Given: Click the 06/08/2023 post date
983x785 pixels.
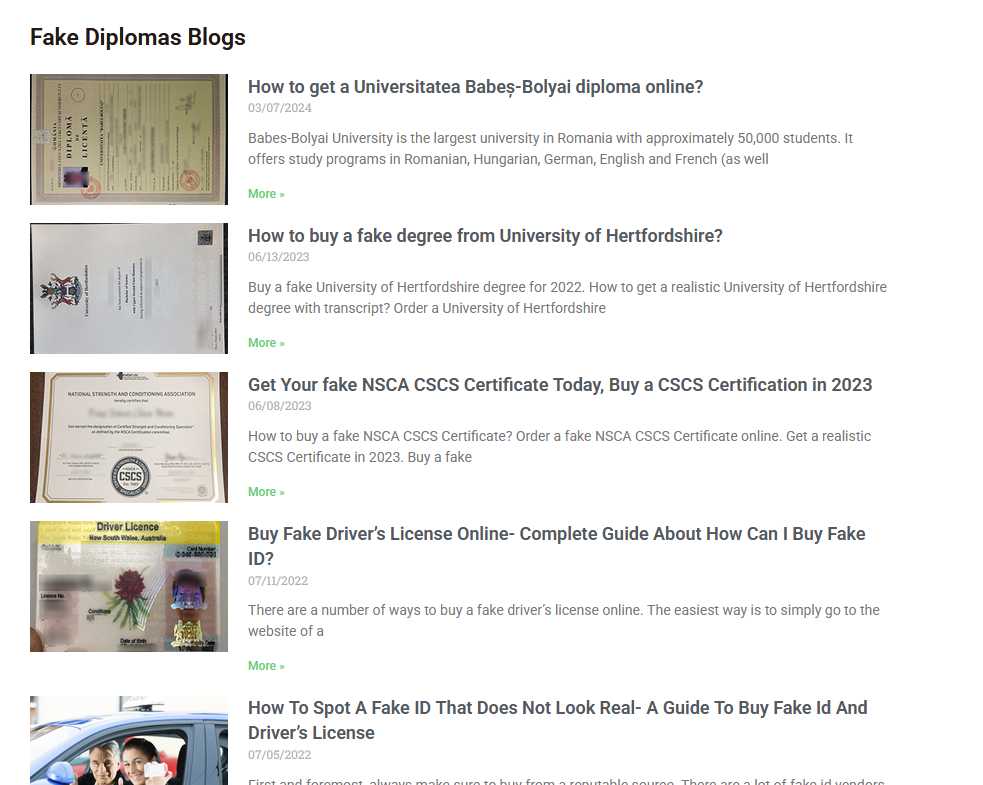Looking at the screenshot, I should pyautogui.click(x=280, y=406).
